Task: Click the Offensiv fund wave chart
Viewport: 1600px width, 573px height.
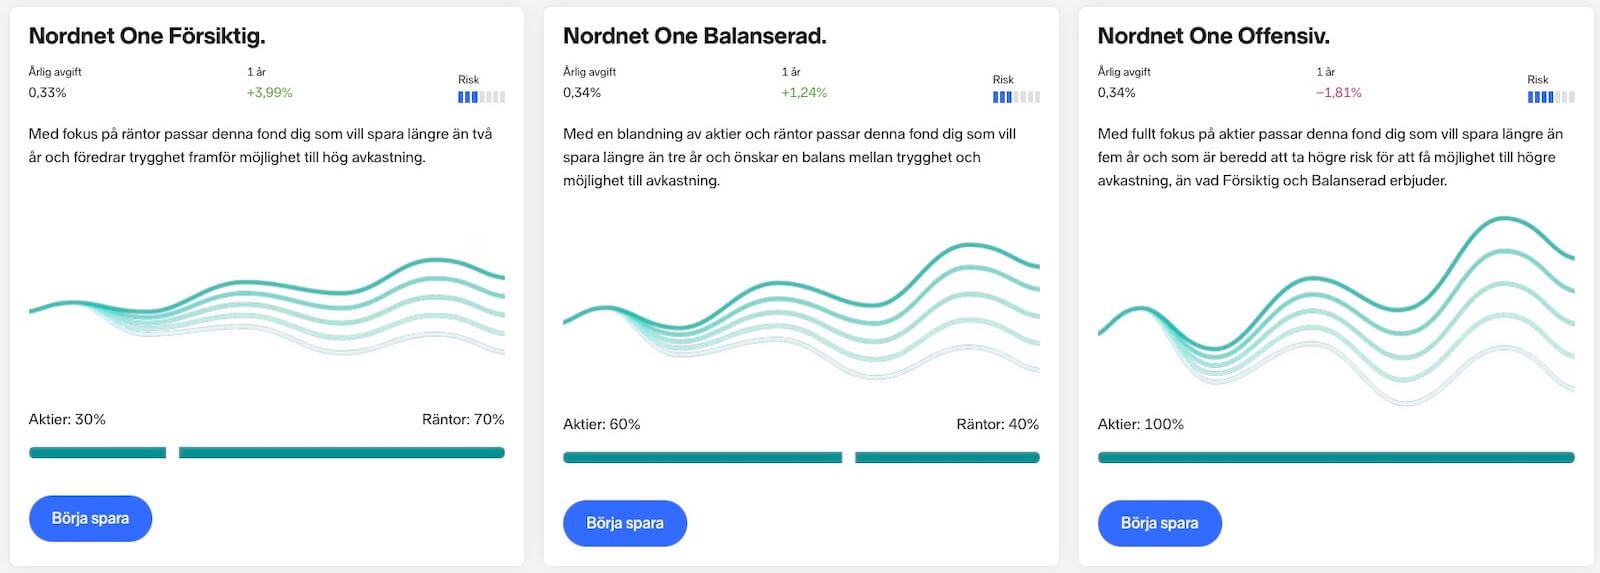Action: (x=1336, y=310)
